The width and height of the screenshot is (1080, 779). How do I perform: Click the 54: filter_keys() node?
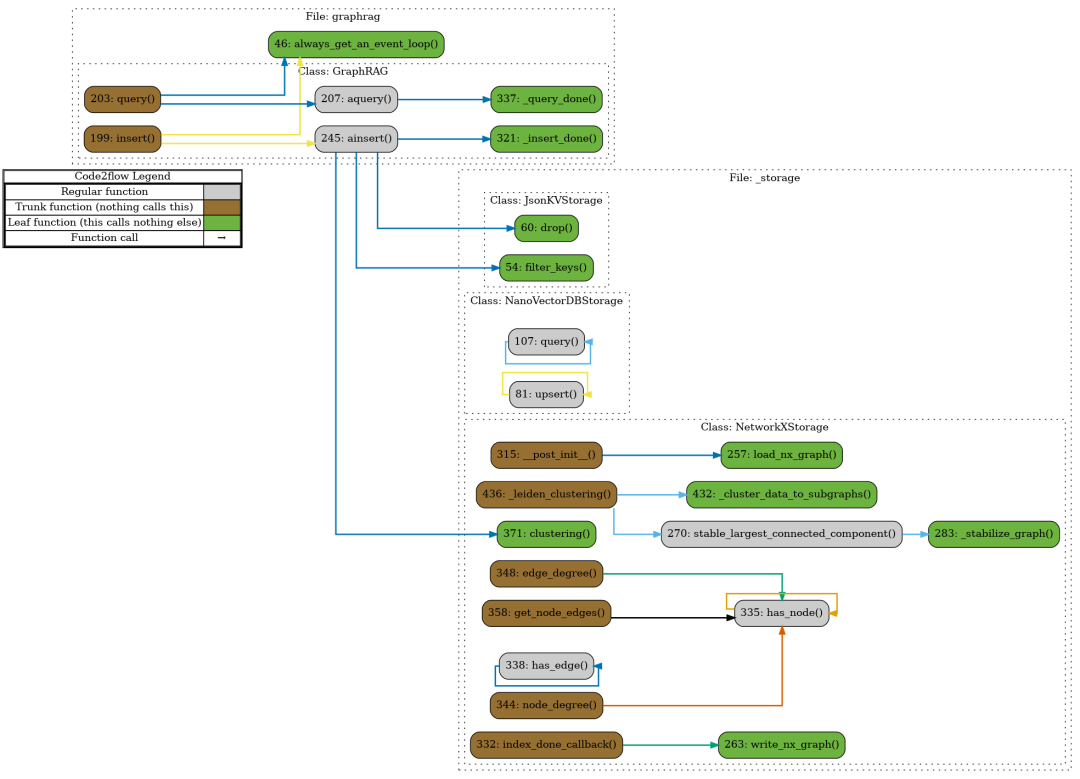(x=546, y=268)
